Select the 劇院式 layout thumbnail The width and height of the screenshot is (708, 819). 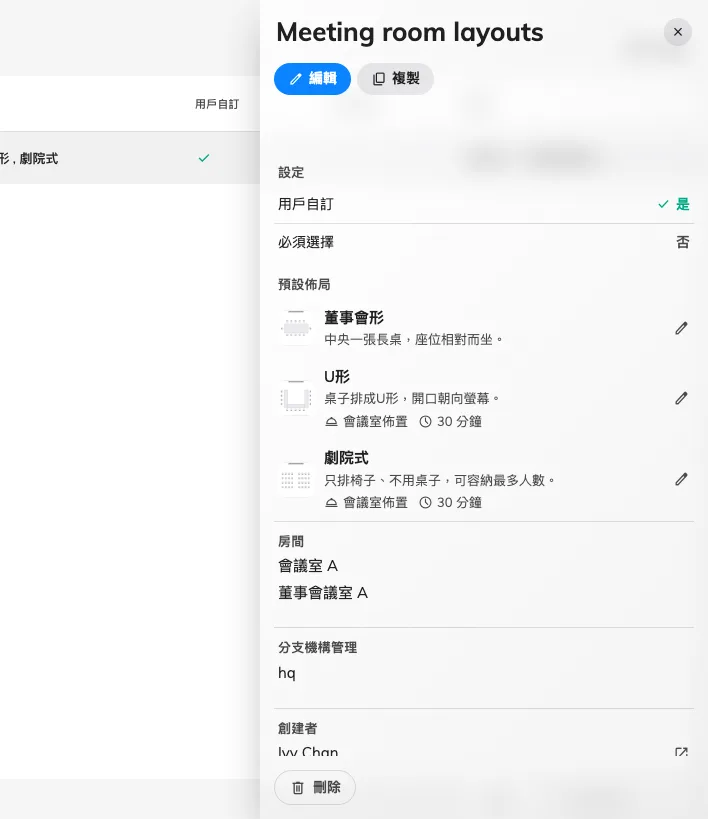(x=296, y=479)
